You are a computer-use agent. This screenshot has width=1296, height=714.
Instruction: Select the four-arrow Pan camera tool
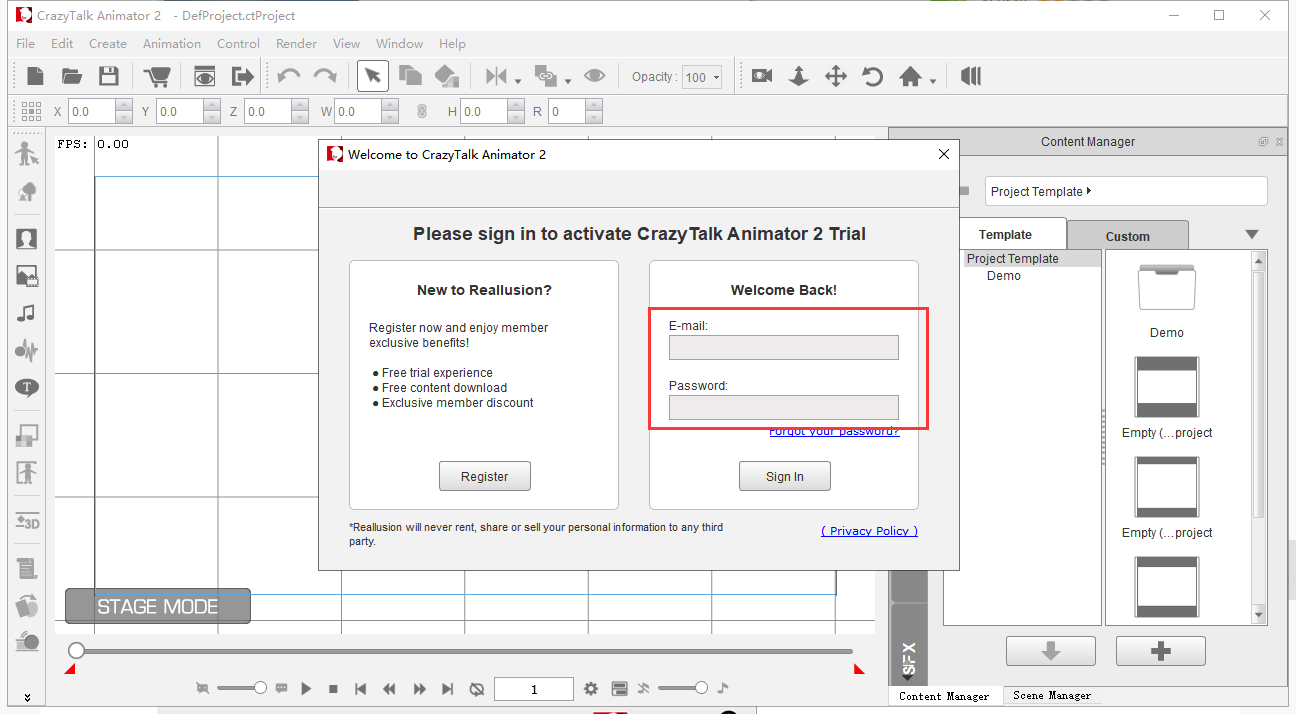(x=836, y=76)
